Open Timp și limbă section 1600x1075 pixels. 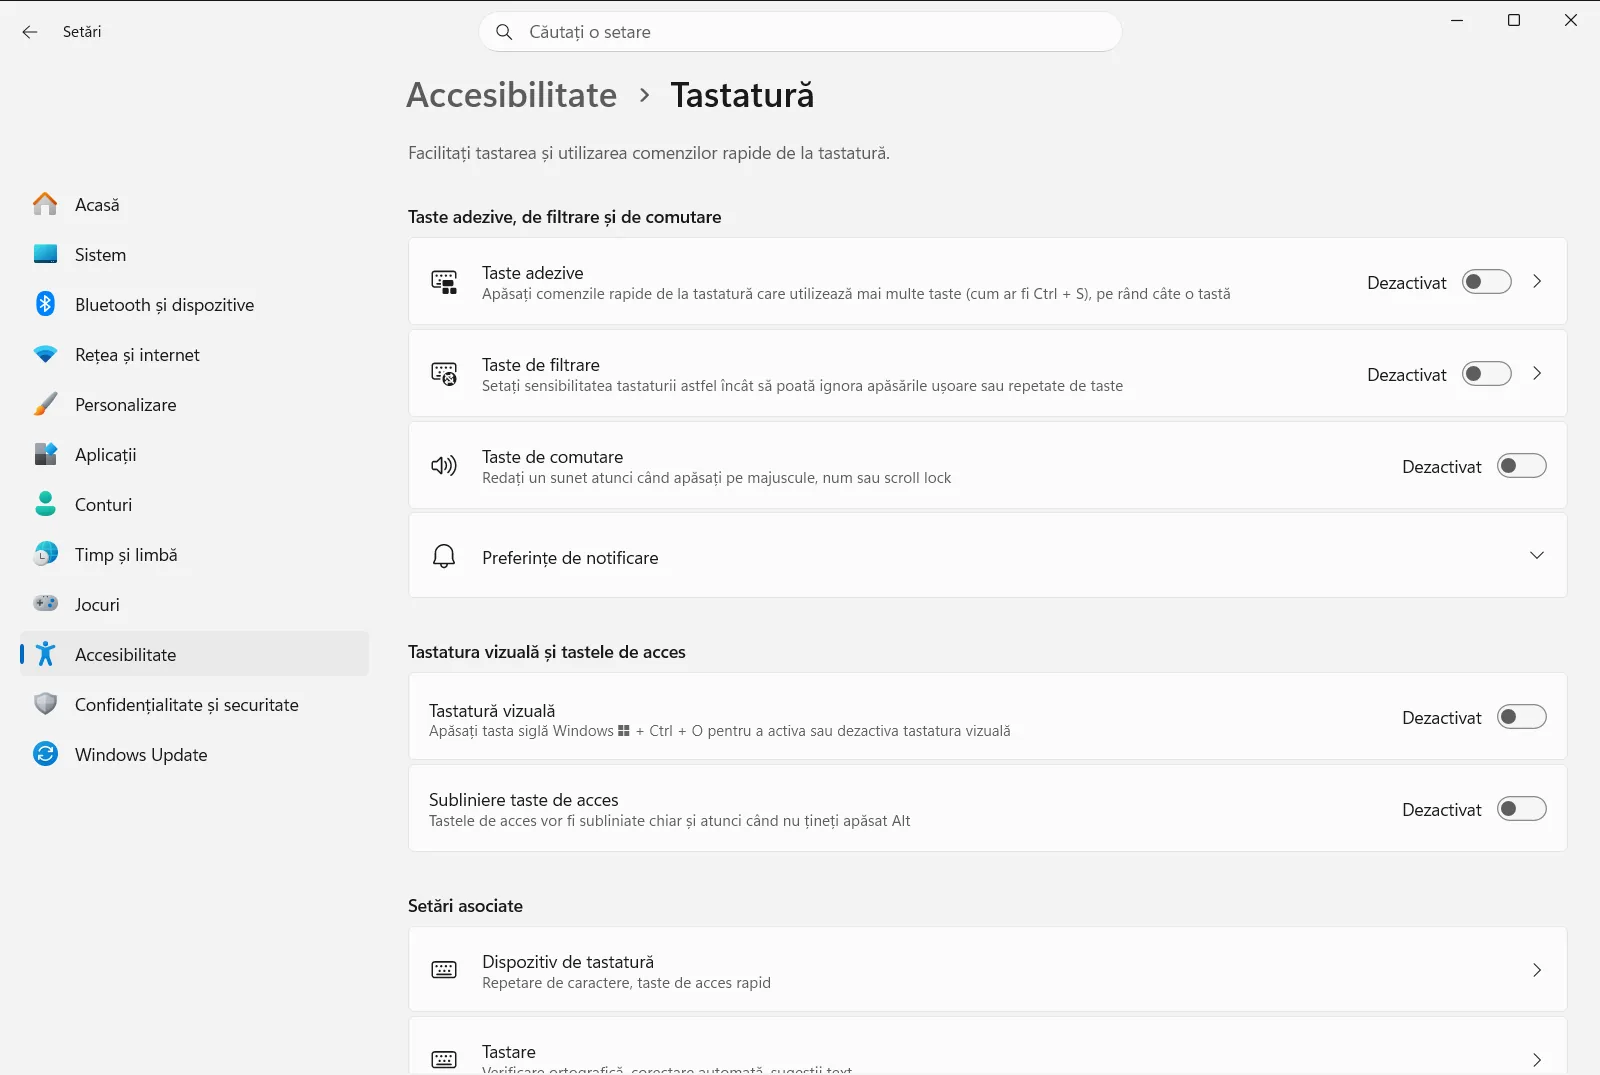pyautogui.click(x=194, y=554)
